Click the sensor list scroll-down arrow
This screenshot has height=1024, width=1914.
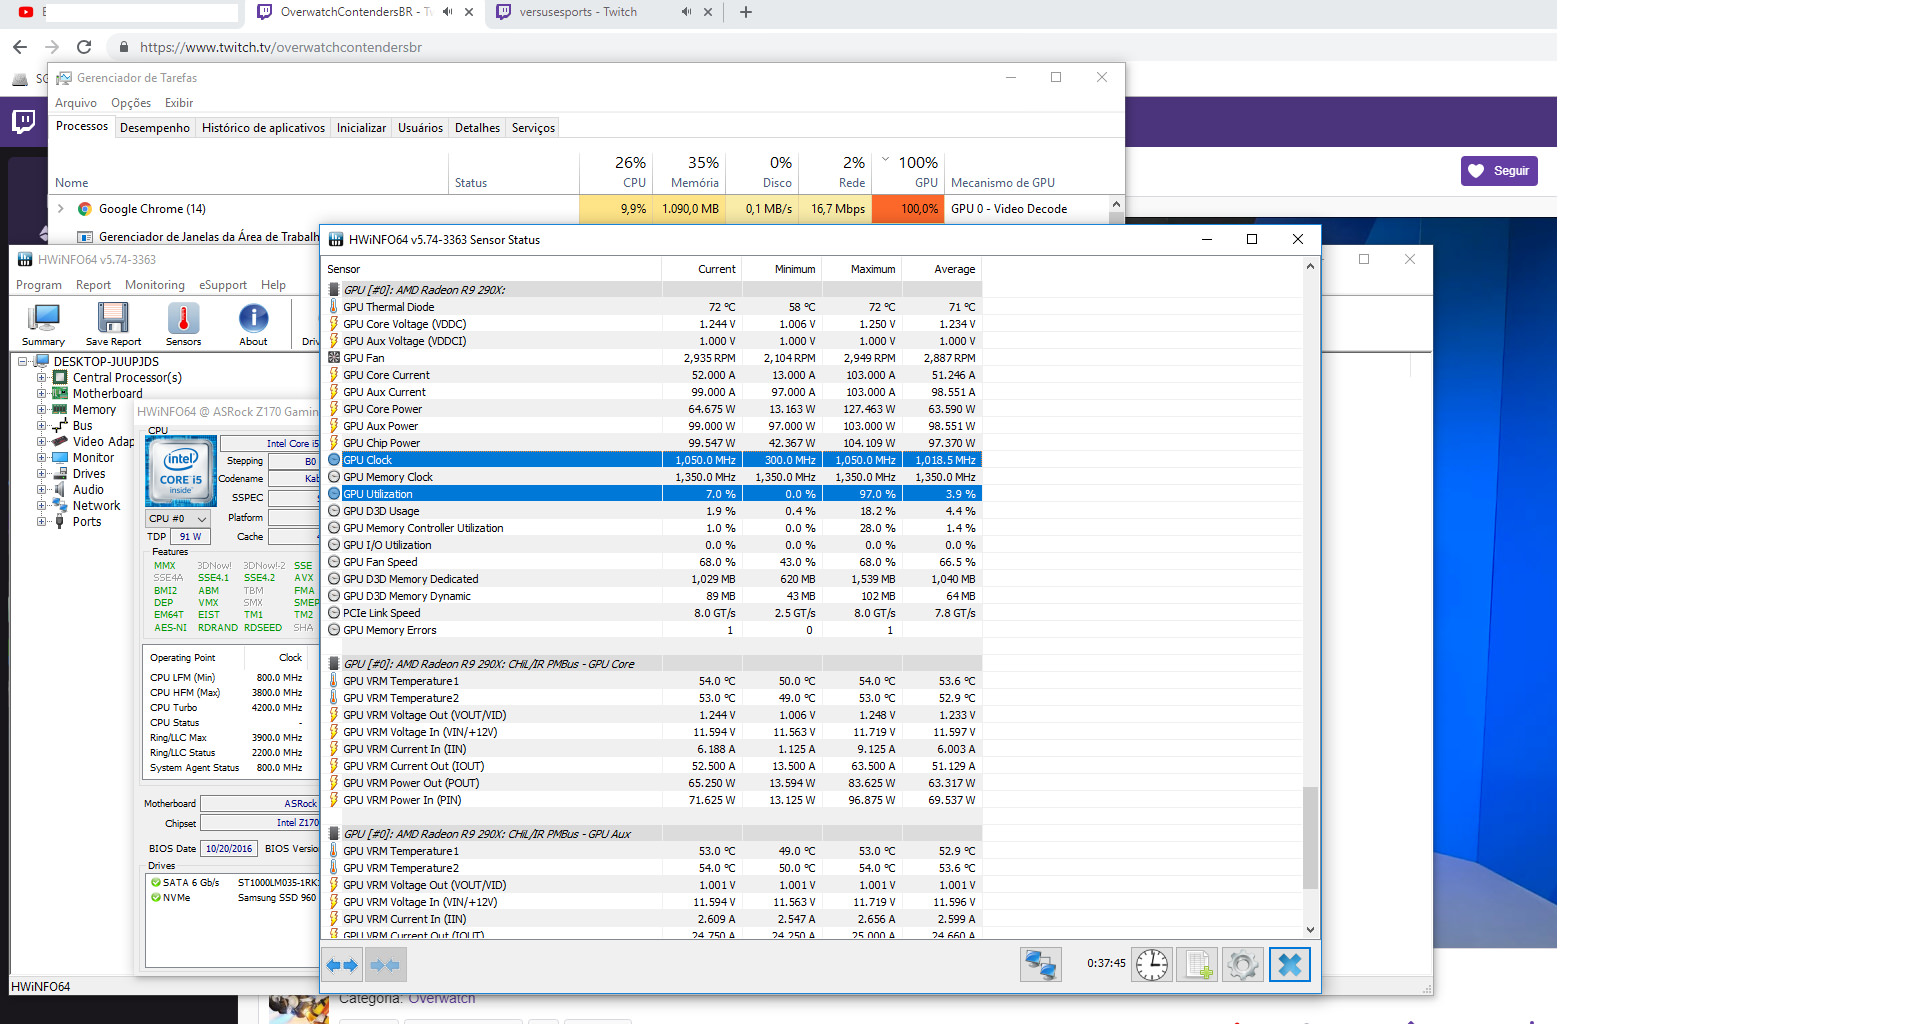coord(1310,930)
